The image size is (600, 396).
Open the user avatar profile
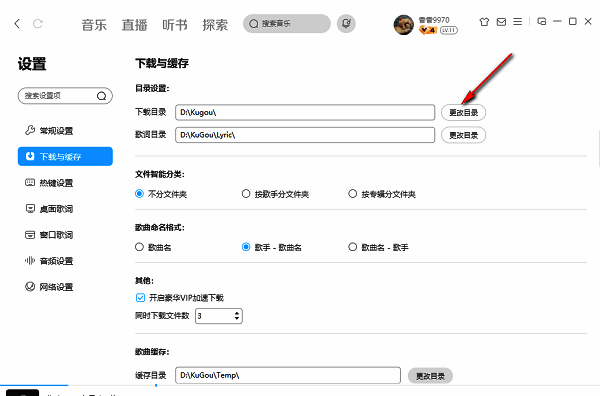(x=403, y=24)
